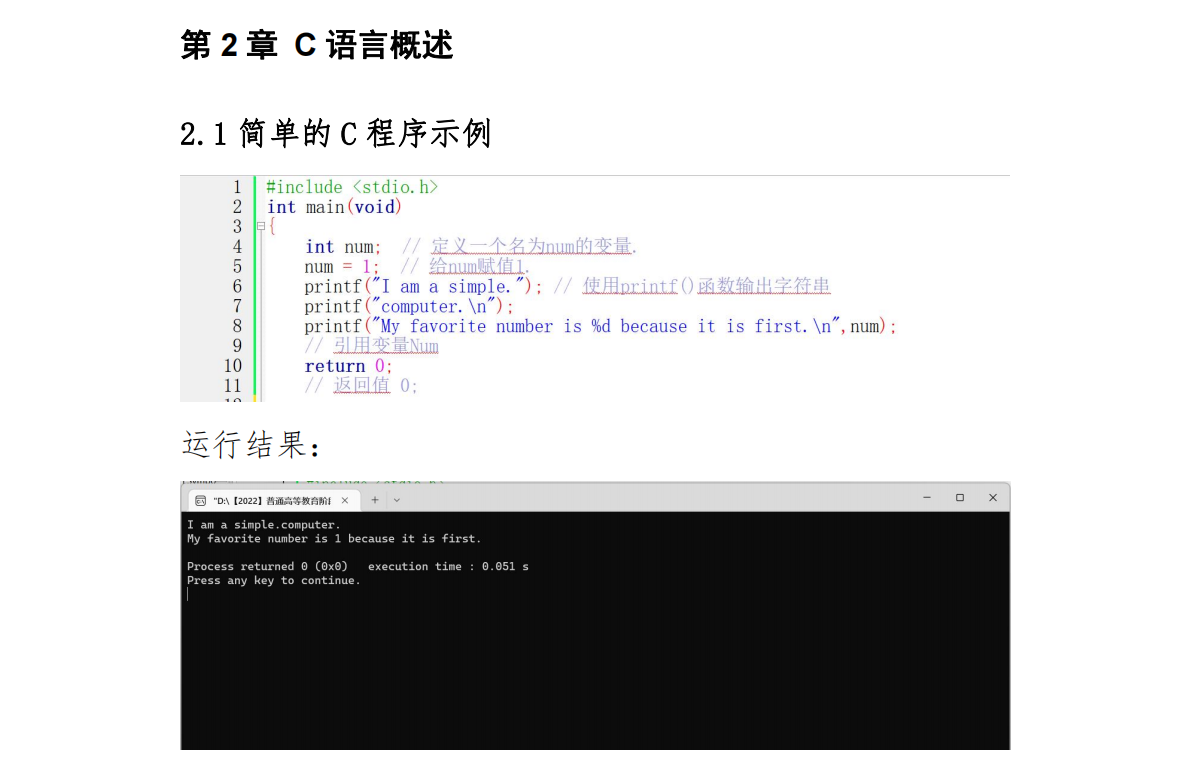
Task: Click the blinking cursor in the terminal output
Action: (x=188, y=593)
